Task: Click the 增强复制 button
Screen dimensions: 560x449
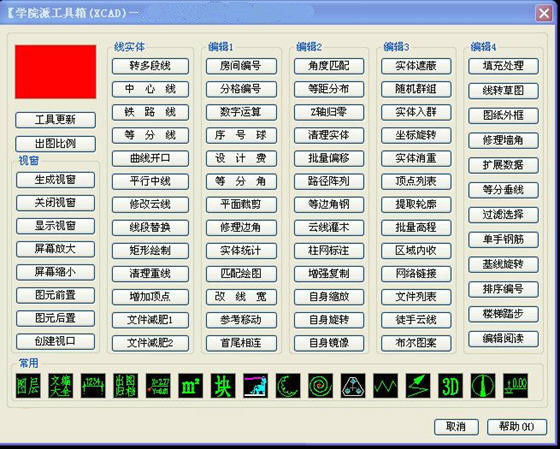Action: pos(329,274)
